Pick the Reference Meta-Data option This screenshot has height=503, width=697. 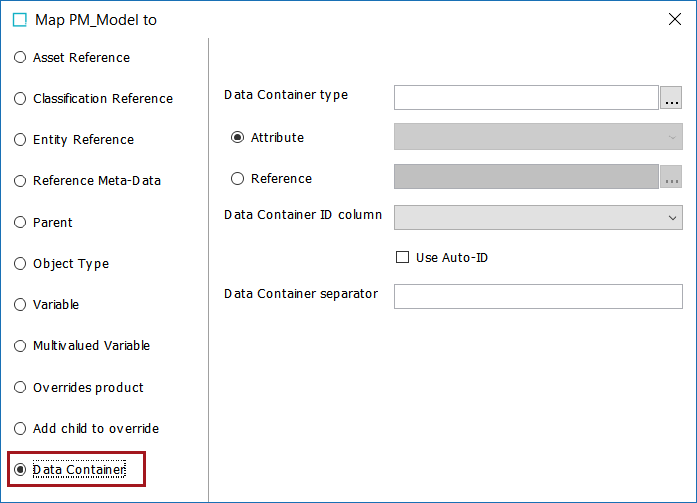point(20,181)
